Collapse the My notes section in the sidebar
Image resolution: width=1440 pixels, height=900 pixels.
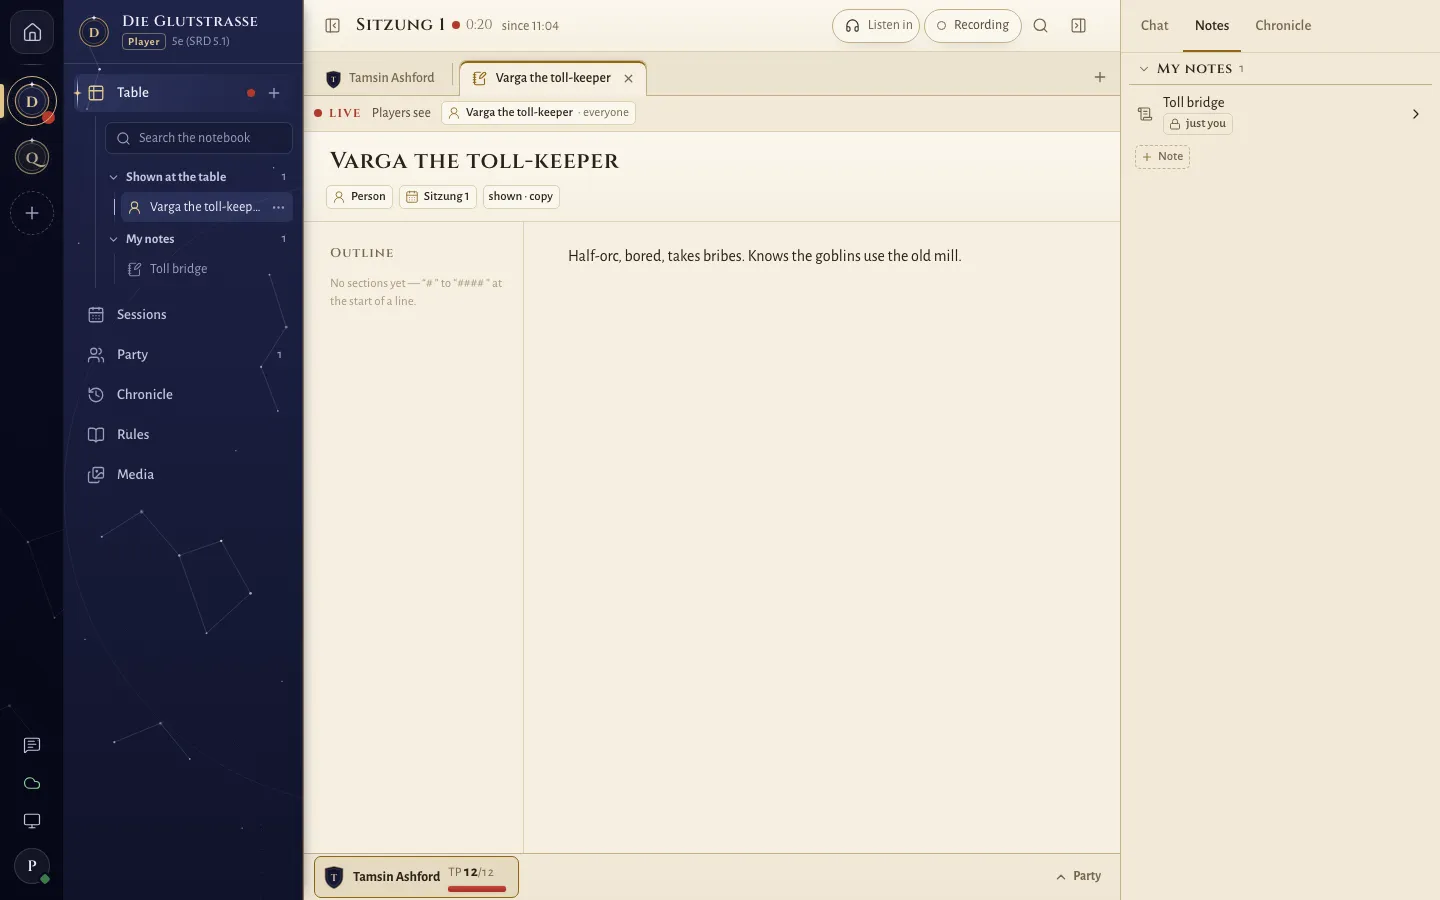pos(113,239)
